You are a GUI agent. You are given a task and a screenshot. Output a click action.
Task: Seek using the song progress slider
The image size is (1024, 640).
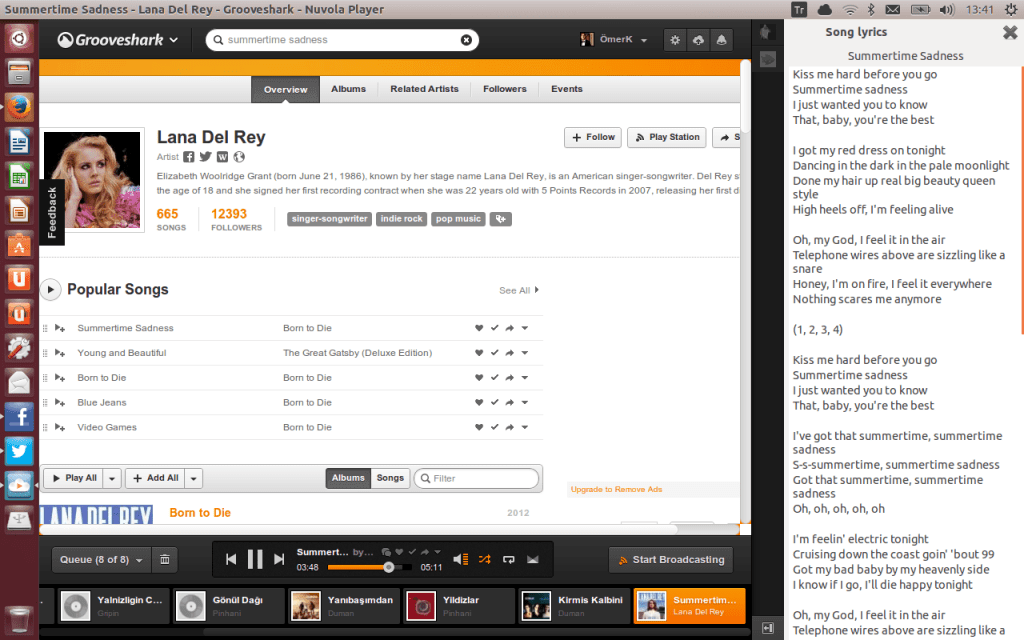pyautogui.click(x=370, y=567)
